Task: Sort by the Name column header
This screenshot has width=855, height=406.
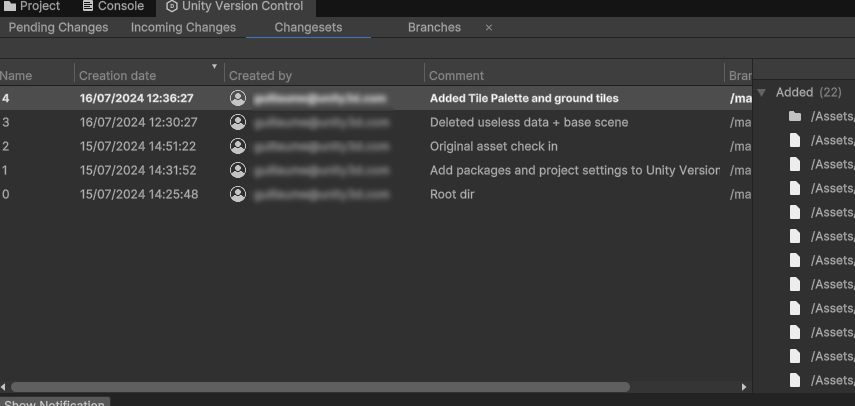Action: tap(16, 76)
